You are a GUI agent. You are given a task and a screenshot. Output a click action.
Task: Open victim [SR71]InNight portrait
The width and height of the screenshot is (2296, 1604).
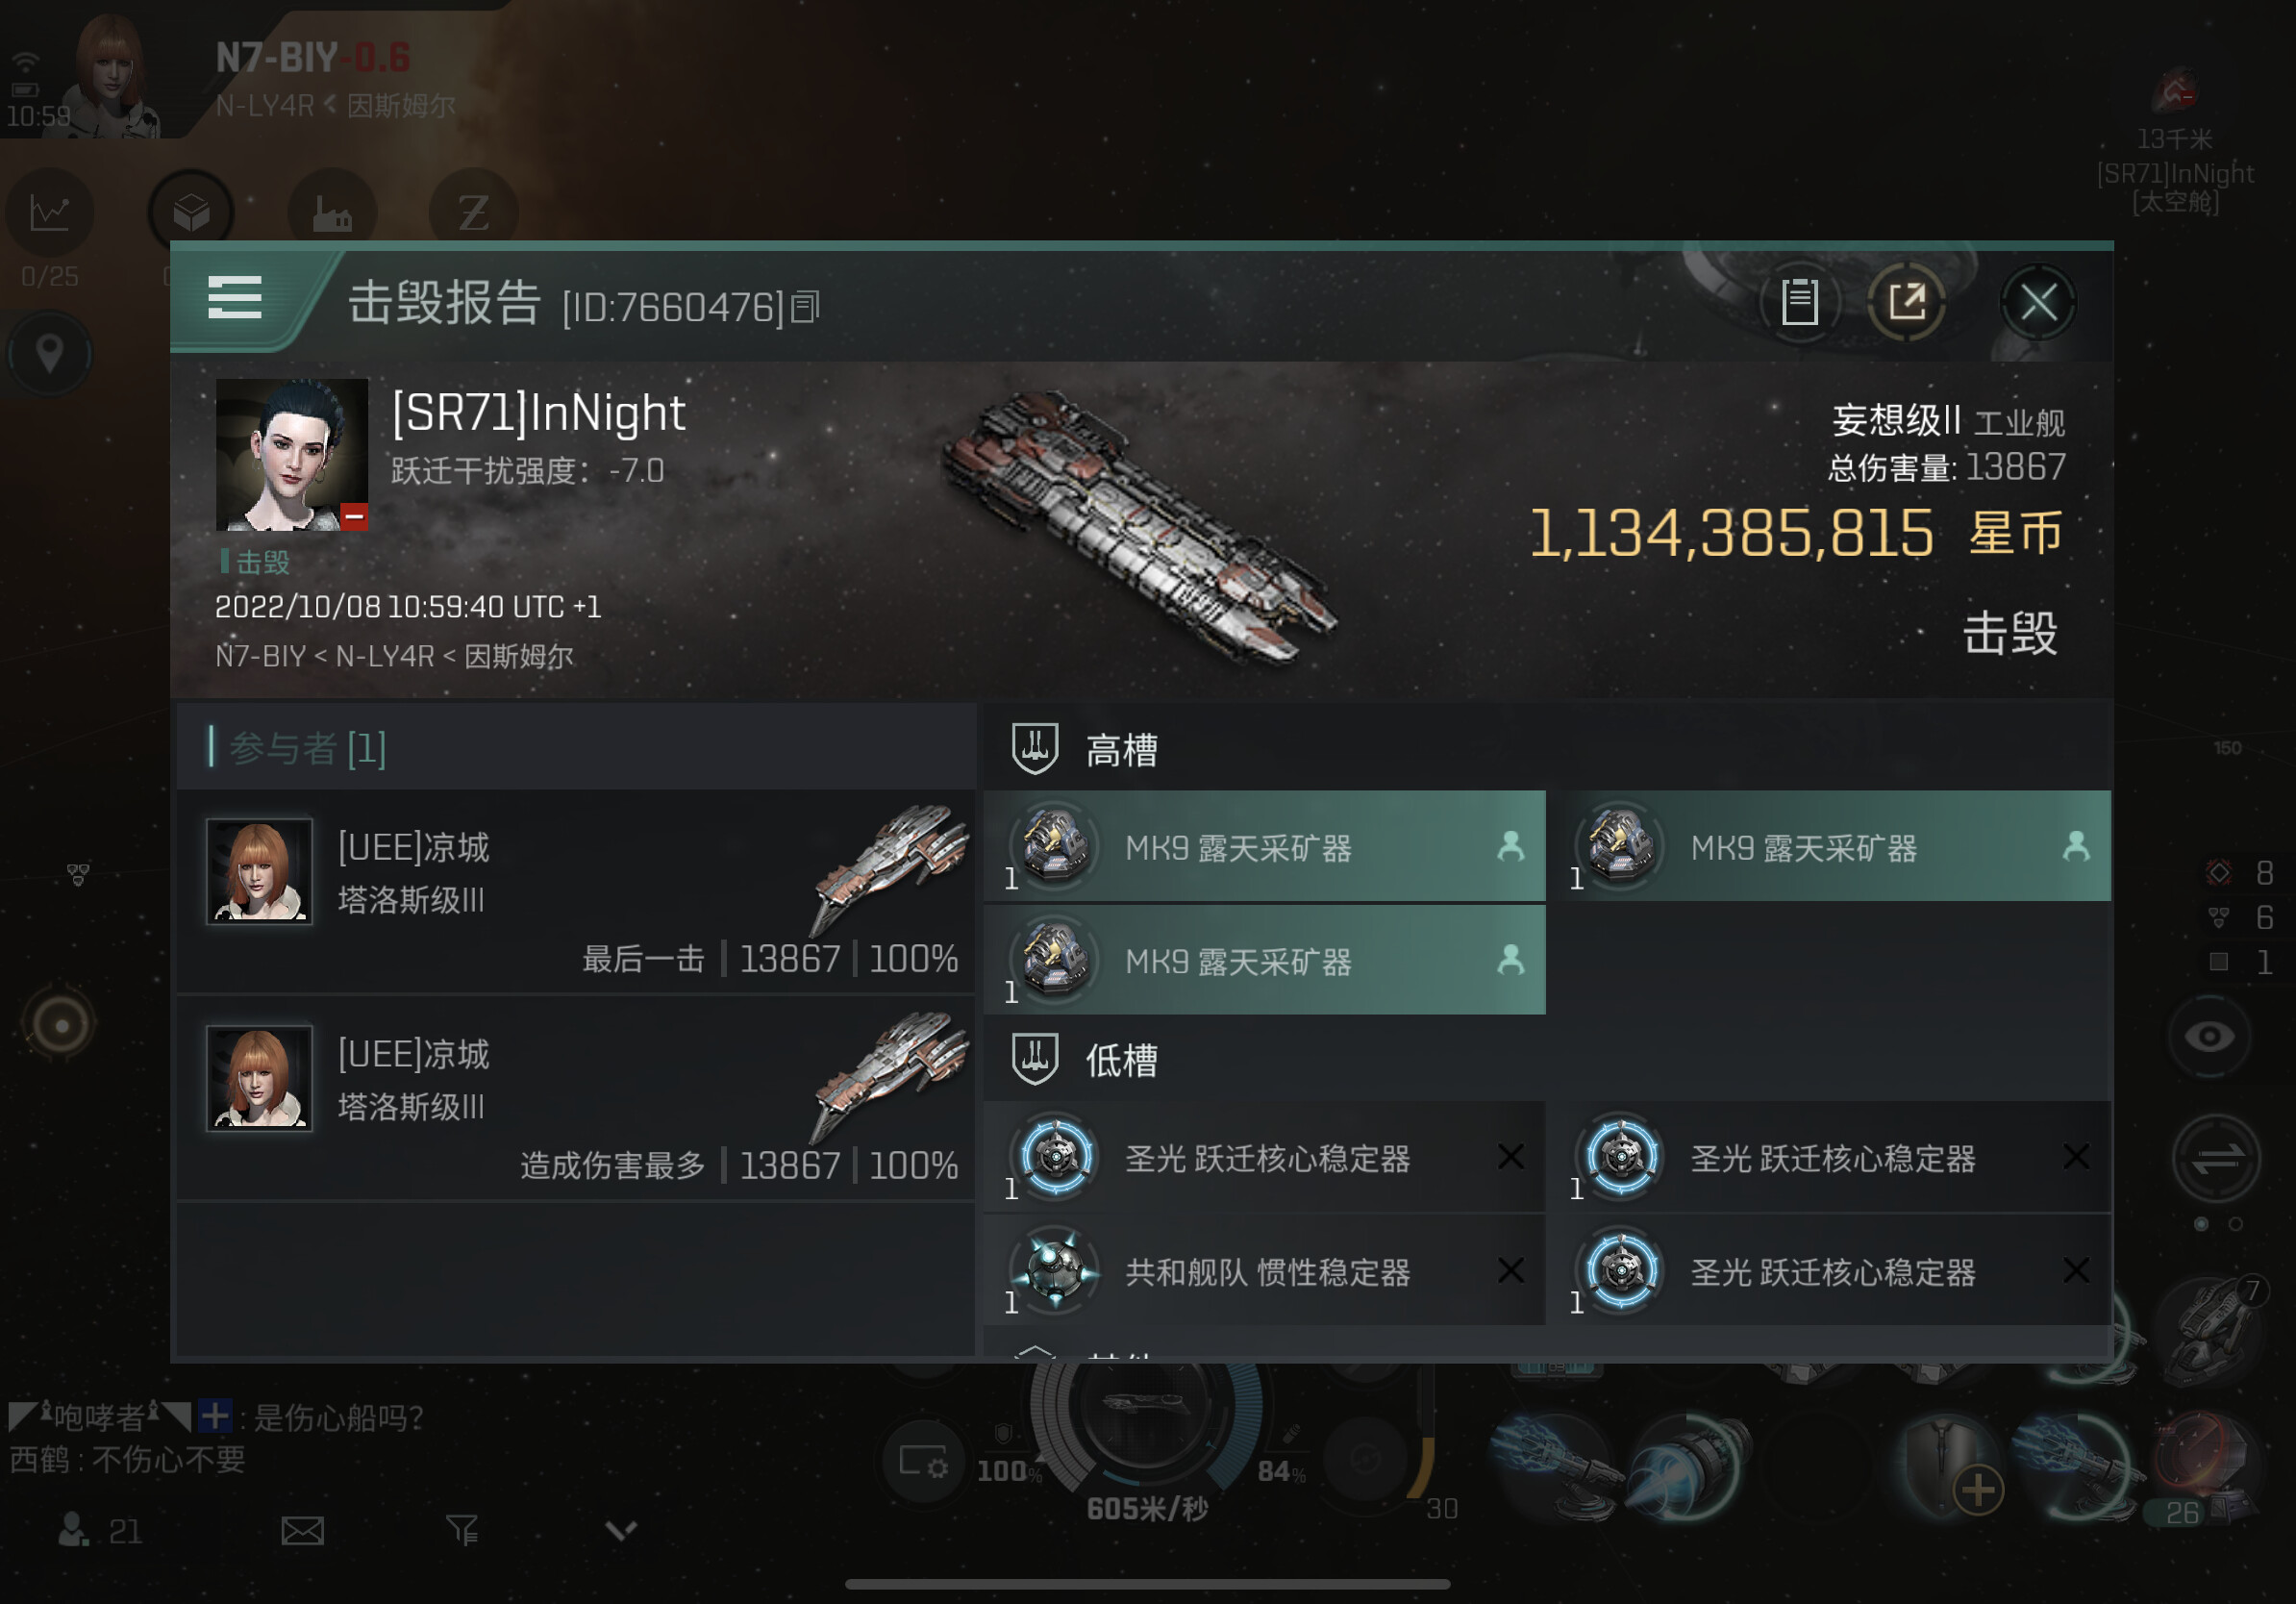pos(292,454)
